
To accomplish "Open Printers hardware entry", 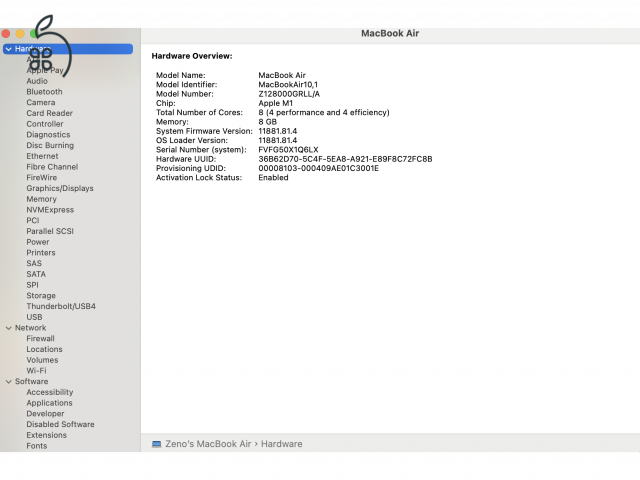I will [x=41, y=253].
